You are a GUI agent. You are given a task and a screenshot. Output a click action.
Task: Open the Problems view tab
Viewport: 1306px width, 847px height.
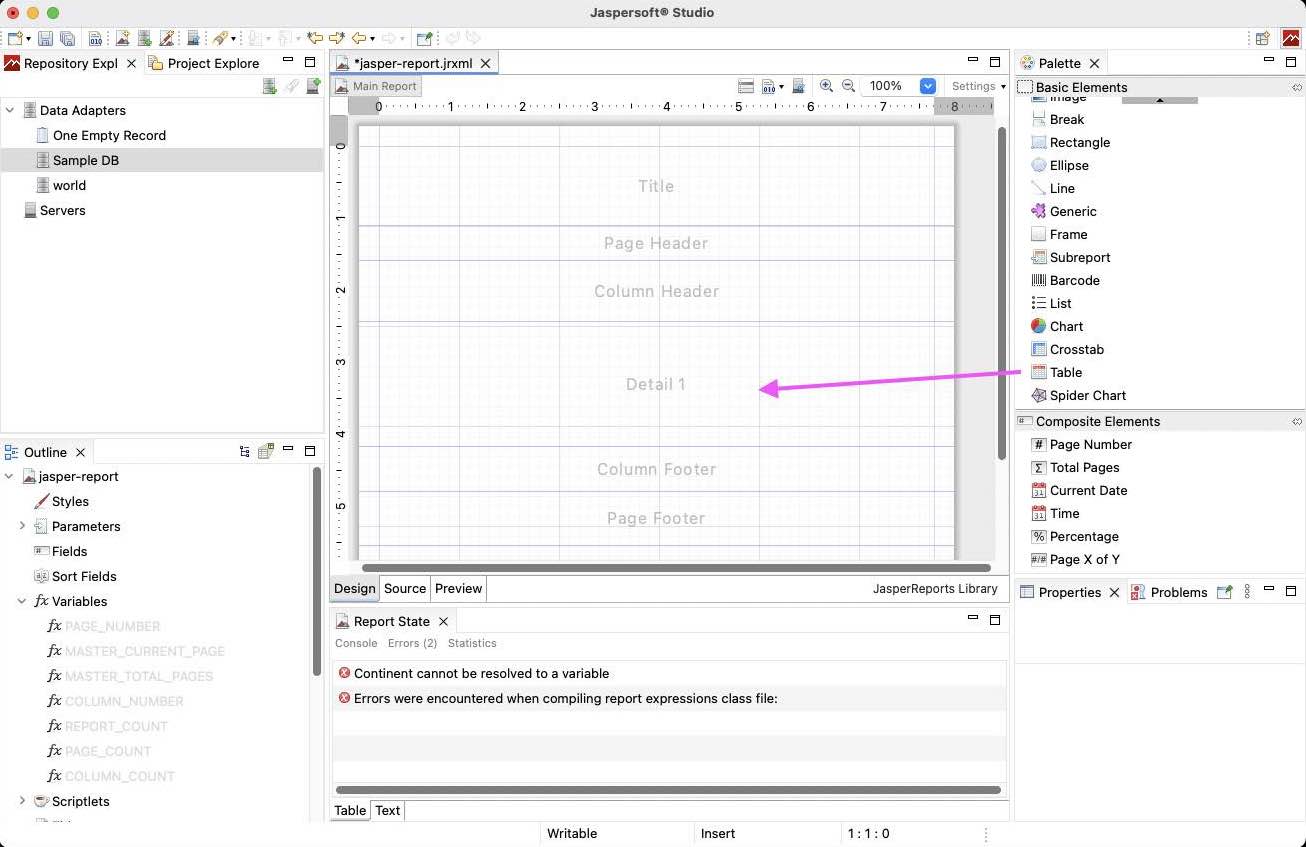1169,592
